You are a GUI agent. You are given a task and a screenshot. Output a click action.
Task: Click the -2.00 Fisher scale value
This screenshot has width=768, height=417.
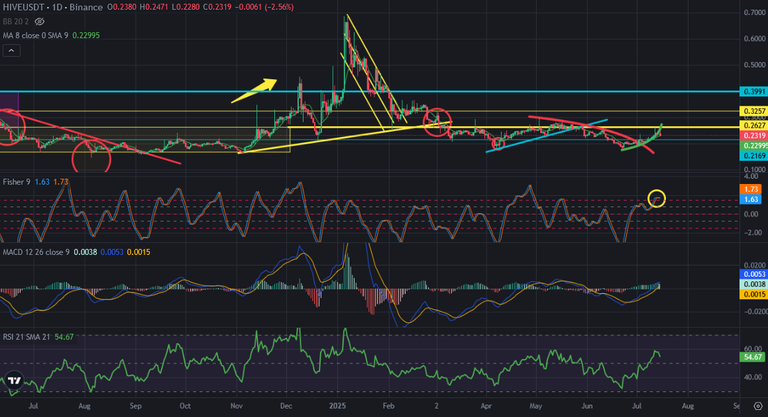752,233
